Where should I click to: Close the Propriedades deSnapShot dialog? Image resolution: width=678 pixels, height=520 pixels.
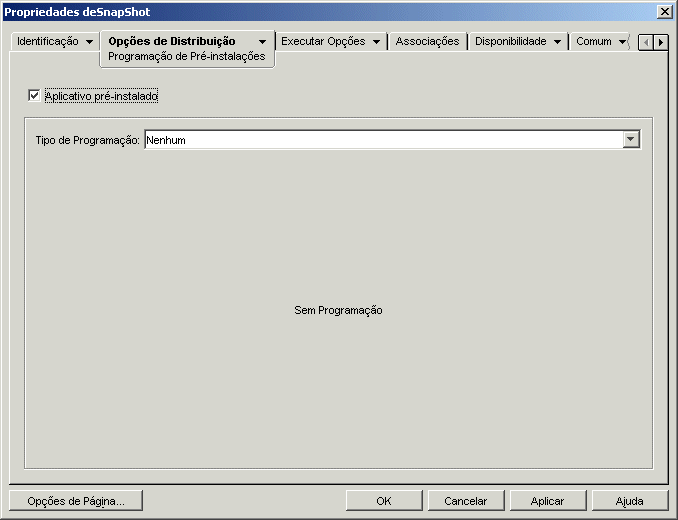664,12
